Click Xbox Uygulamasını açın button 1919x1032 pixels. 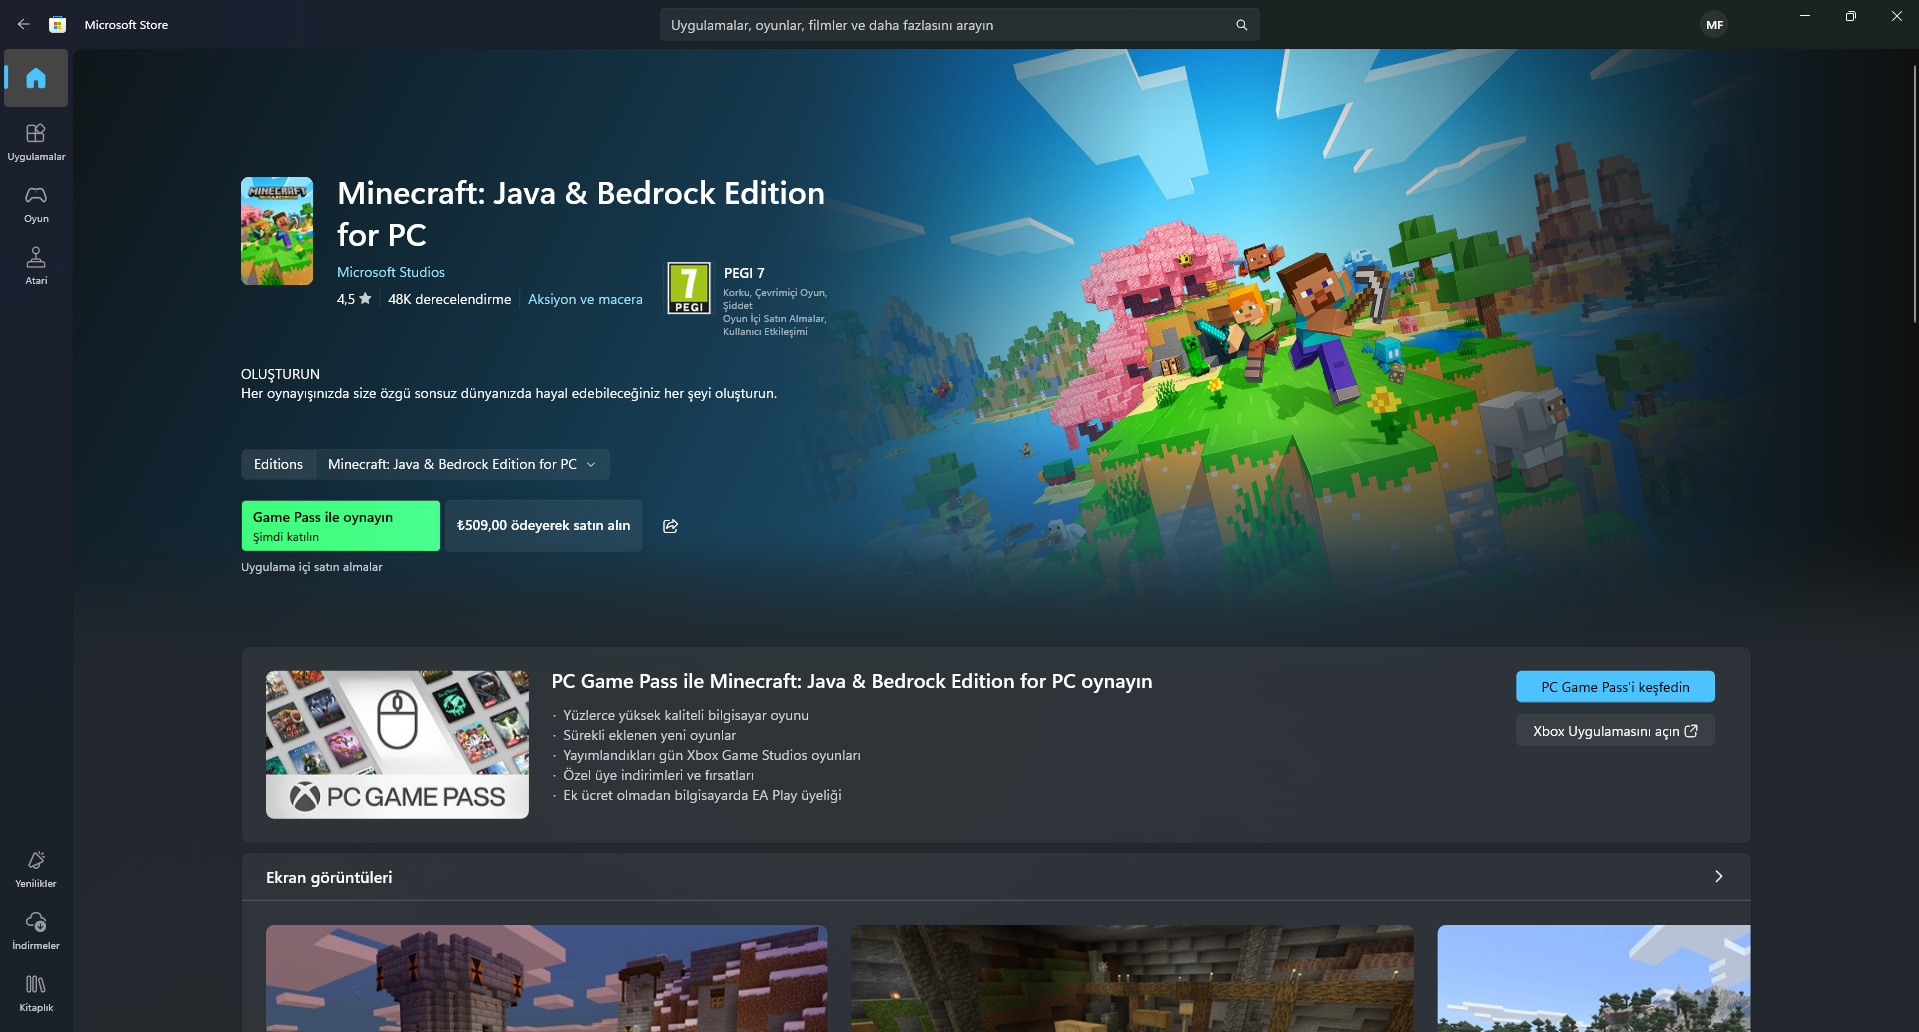[1615, 731]
